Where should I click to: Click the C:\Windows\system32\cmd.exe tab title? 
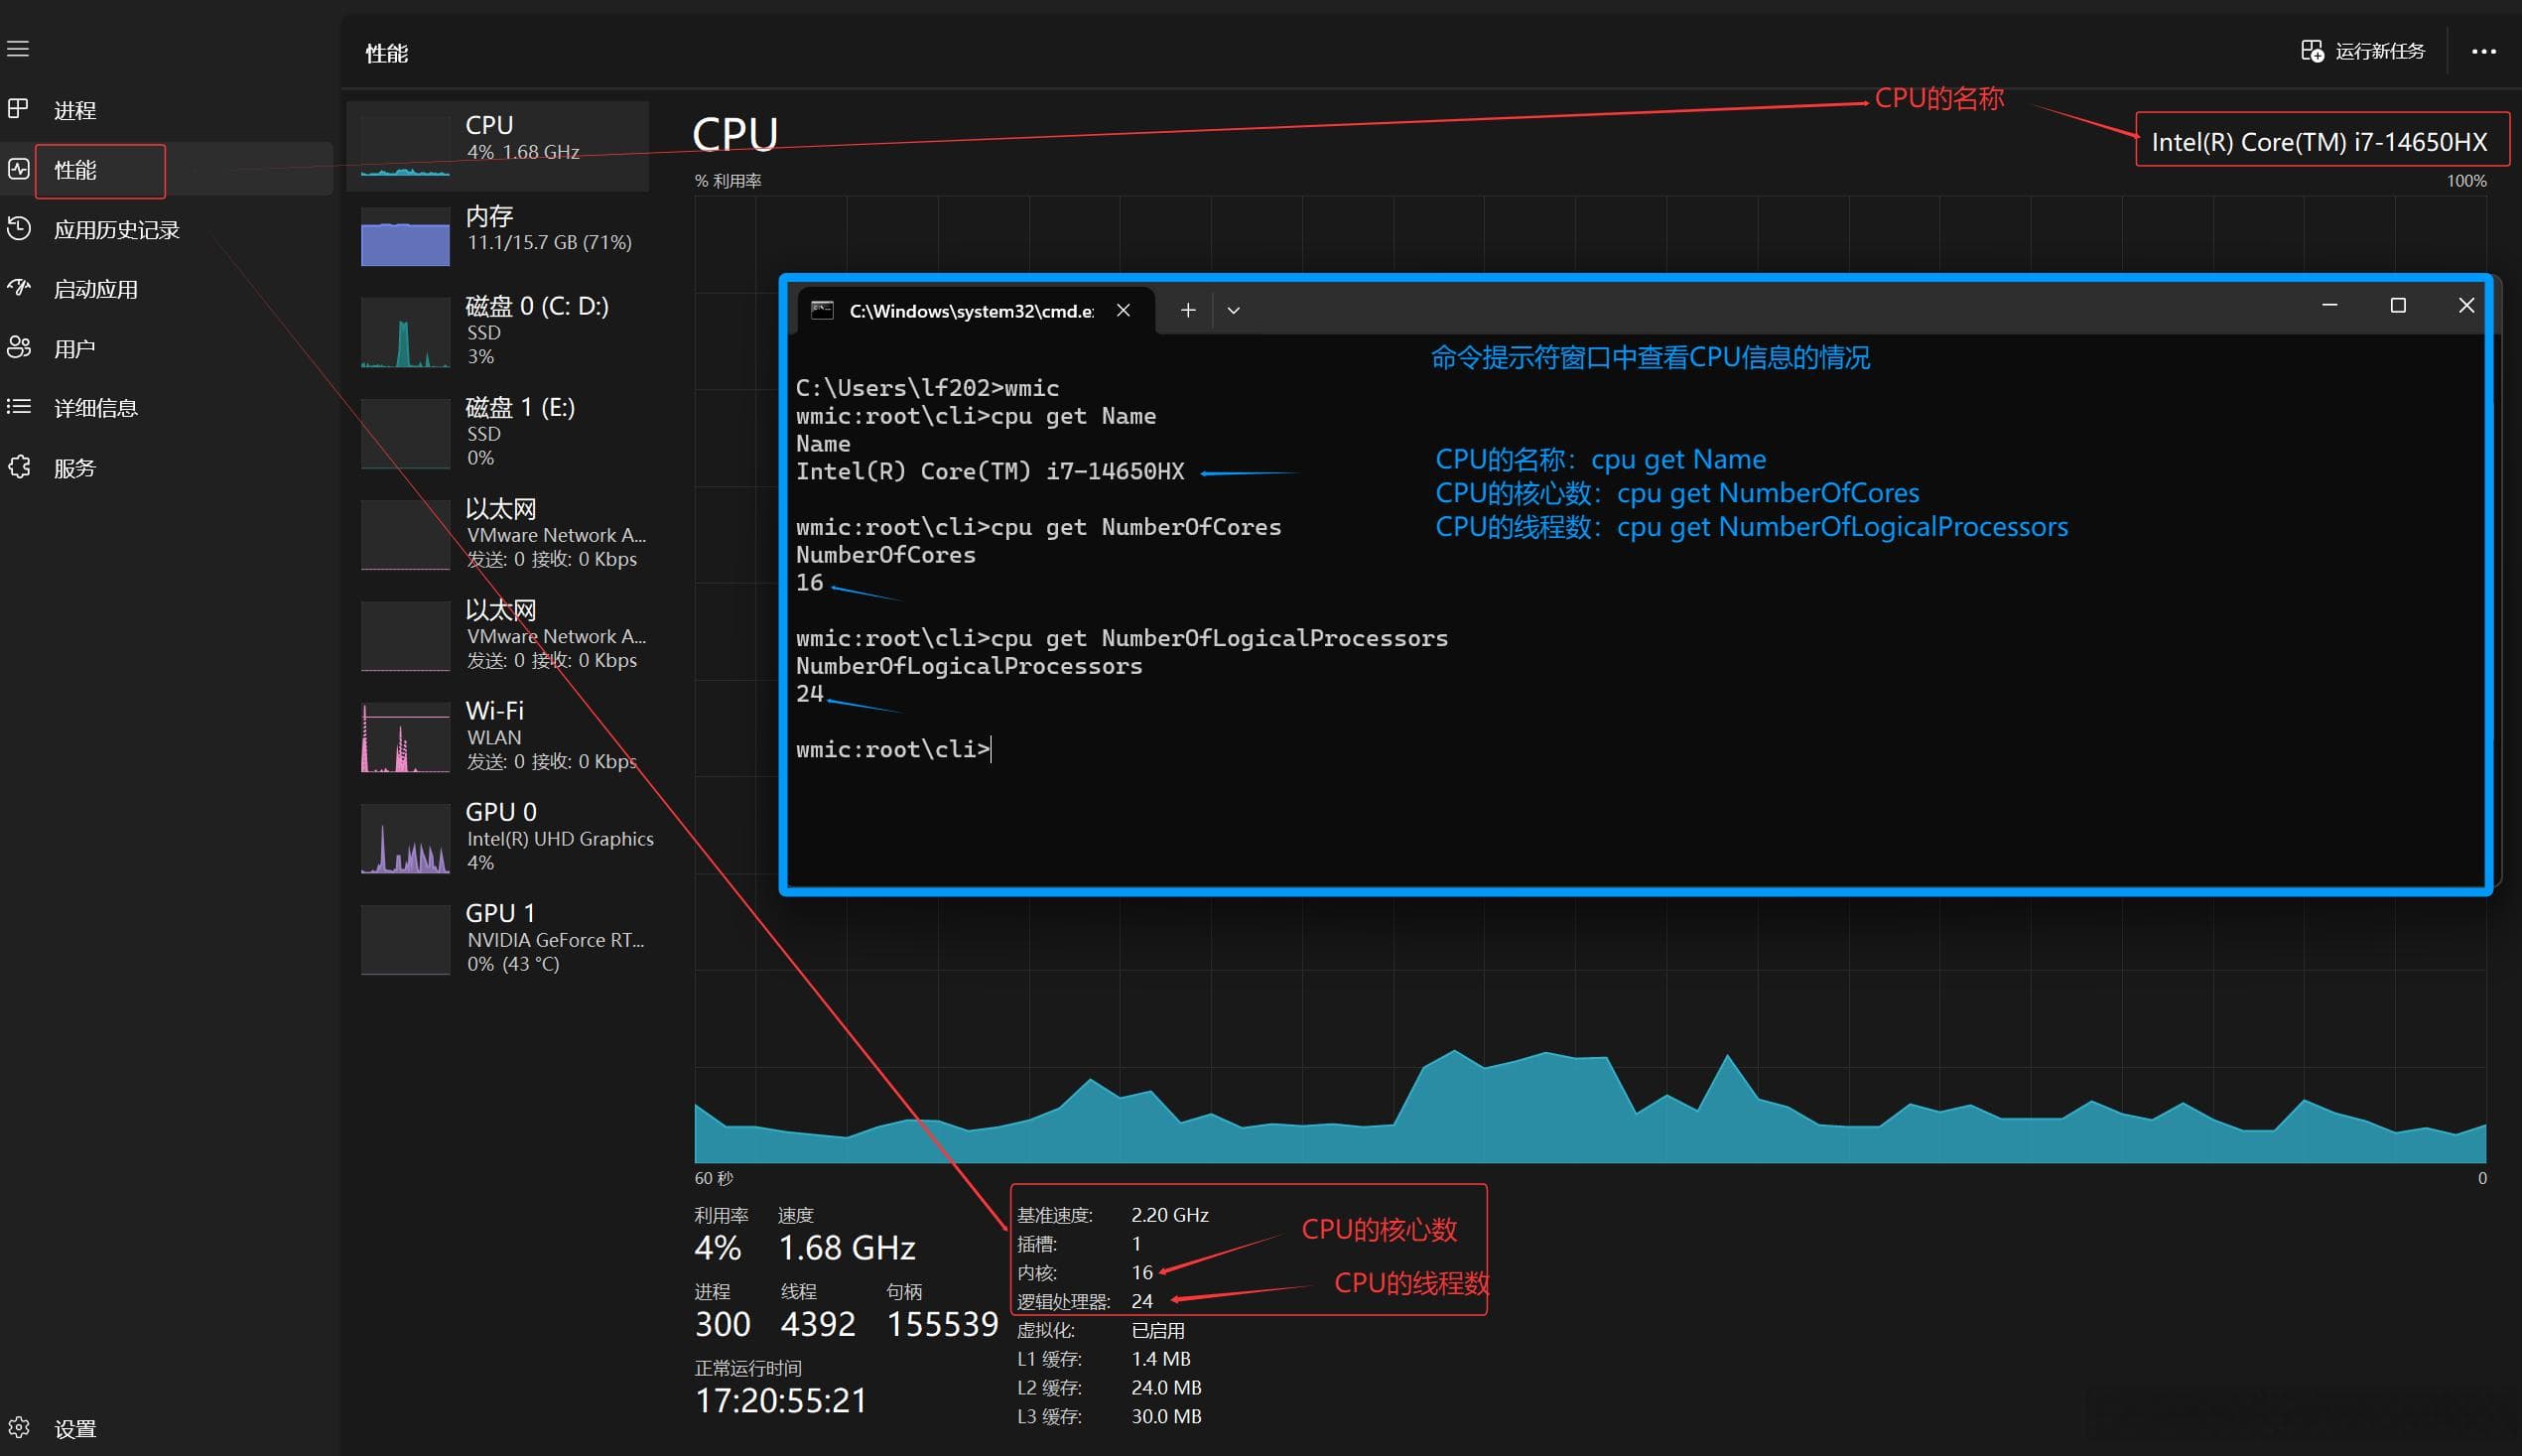click(970, 311)
